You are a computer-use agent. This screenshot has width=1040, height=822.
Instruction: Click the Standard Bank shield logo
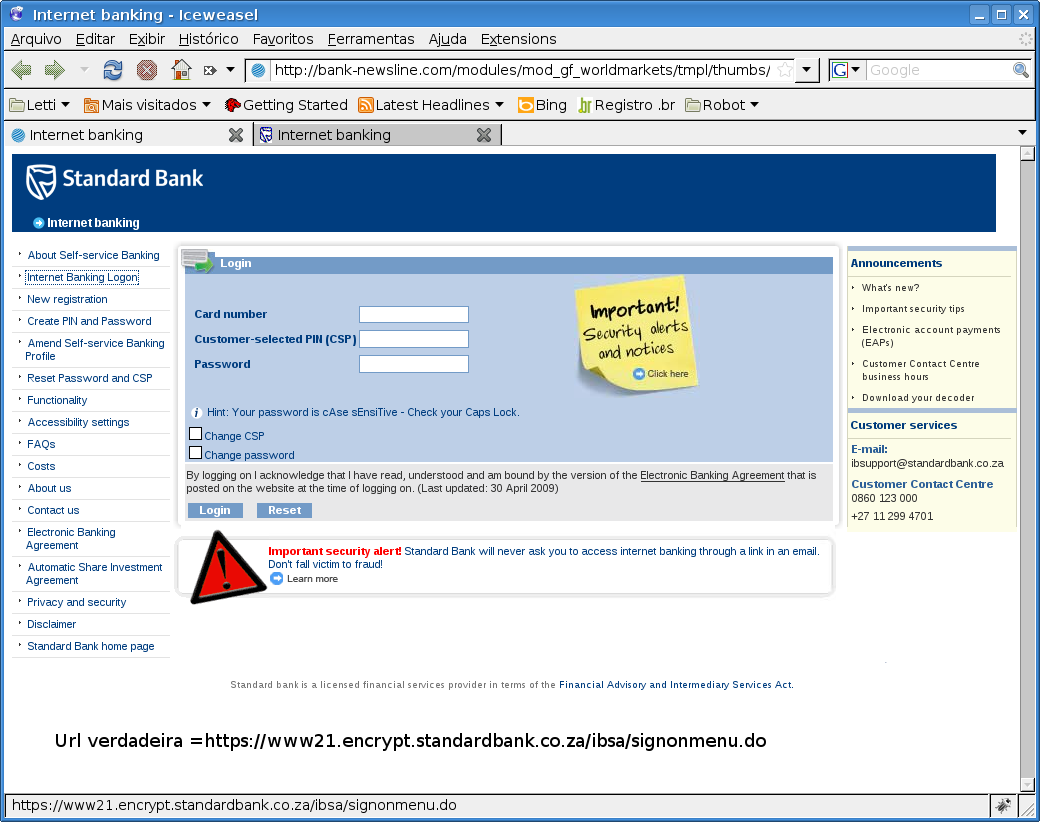40,182
